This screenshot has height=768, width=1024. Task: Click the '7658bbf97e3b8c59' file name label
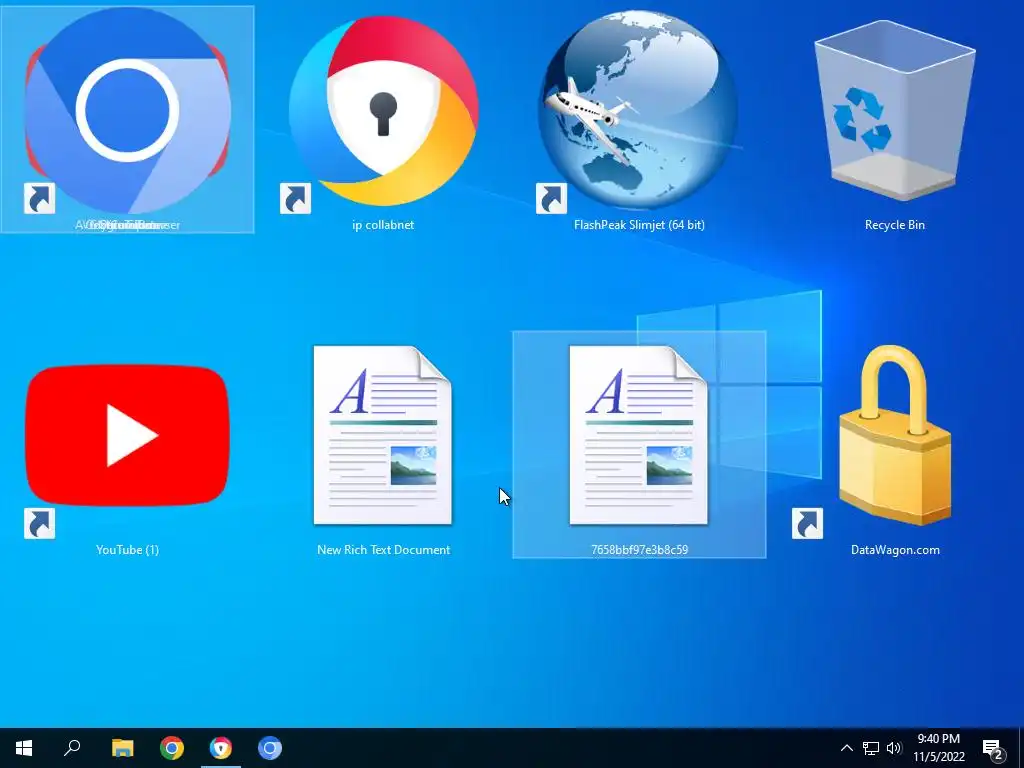(x=639, y=550)
